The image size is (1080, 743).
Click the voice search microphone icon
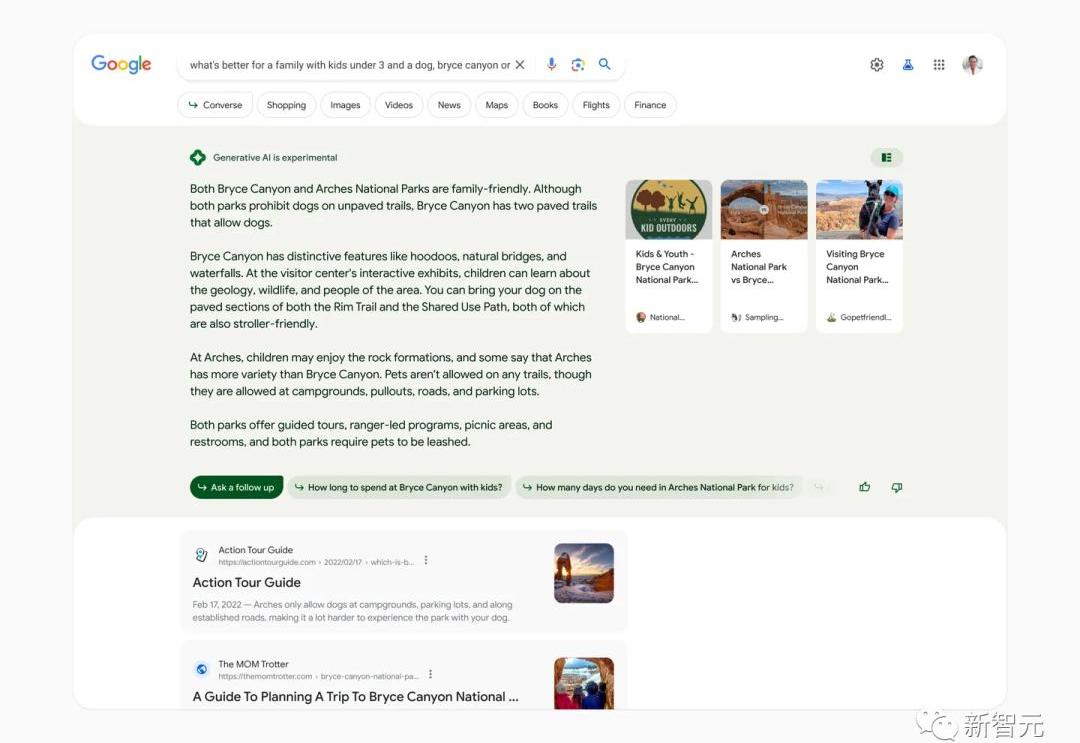point(551,65)
